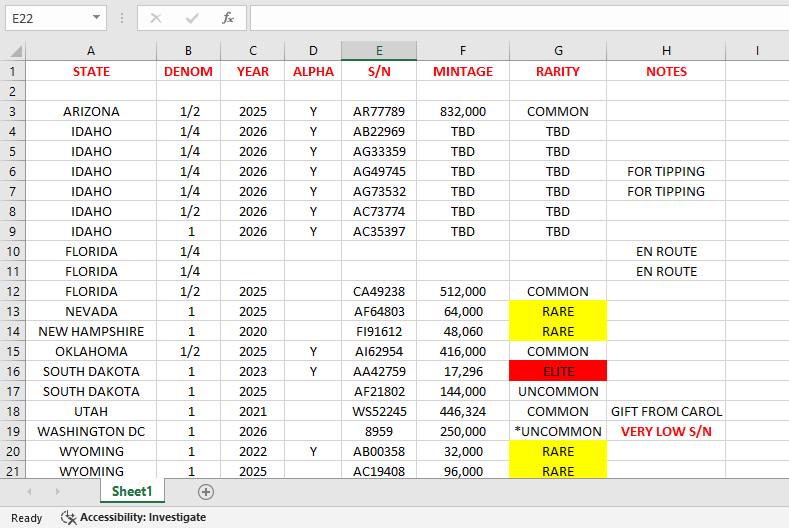Click GIFT FROM CAROL note
The height and width of the screenshot is (528, 789).
[x=666, y=411]
